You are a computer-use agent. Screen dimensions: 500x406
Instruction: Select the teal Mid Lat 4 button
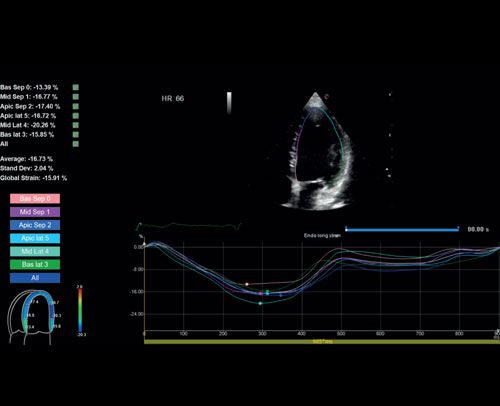[35, 251]
